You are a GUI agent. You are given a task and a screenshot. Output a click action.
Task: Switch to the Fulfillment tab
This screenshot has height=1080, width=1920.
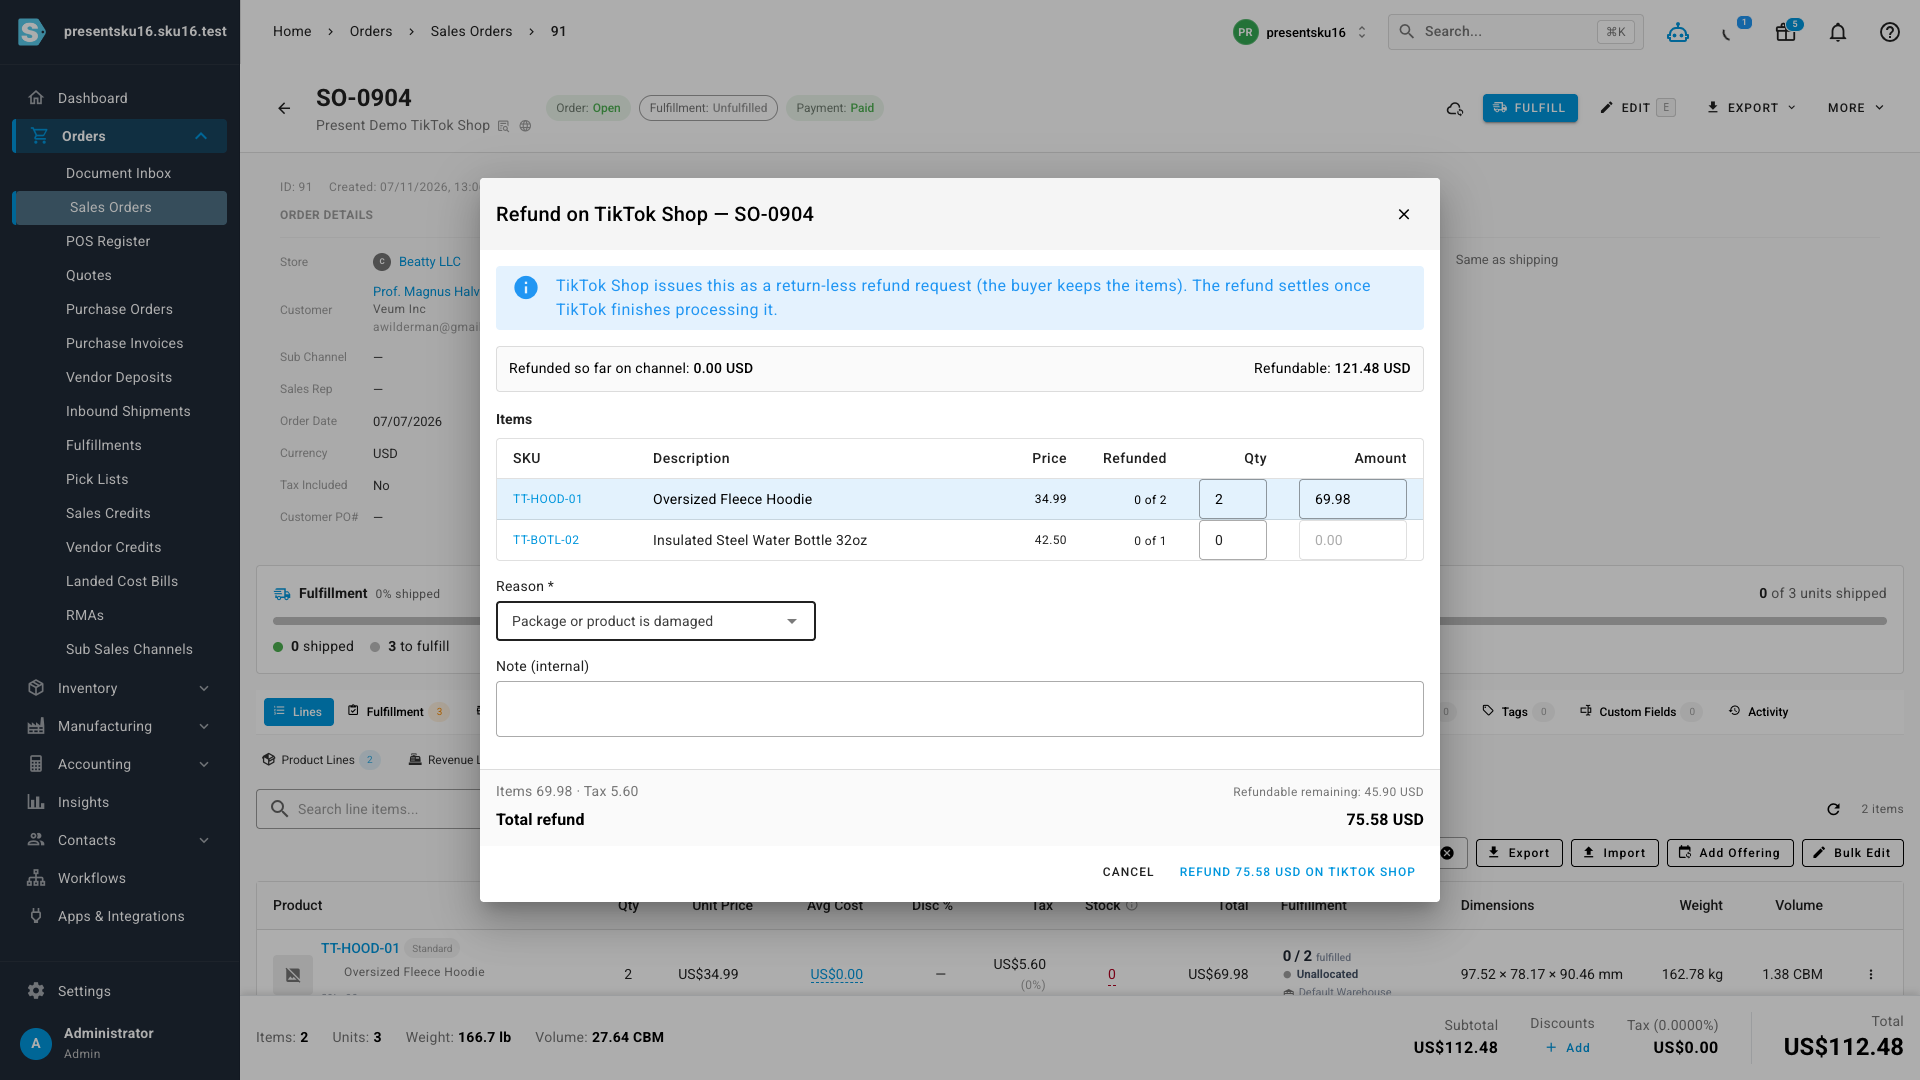[397, 712]
